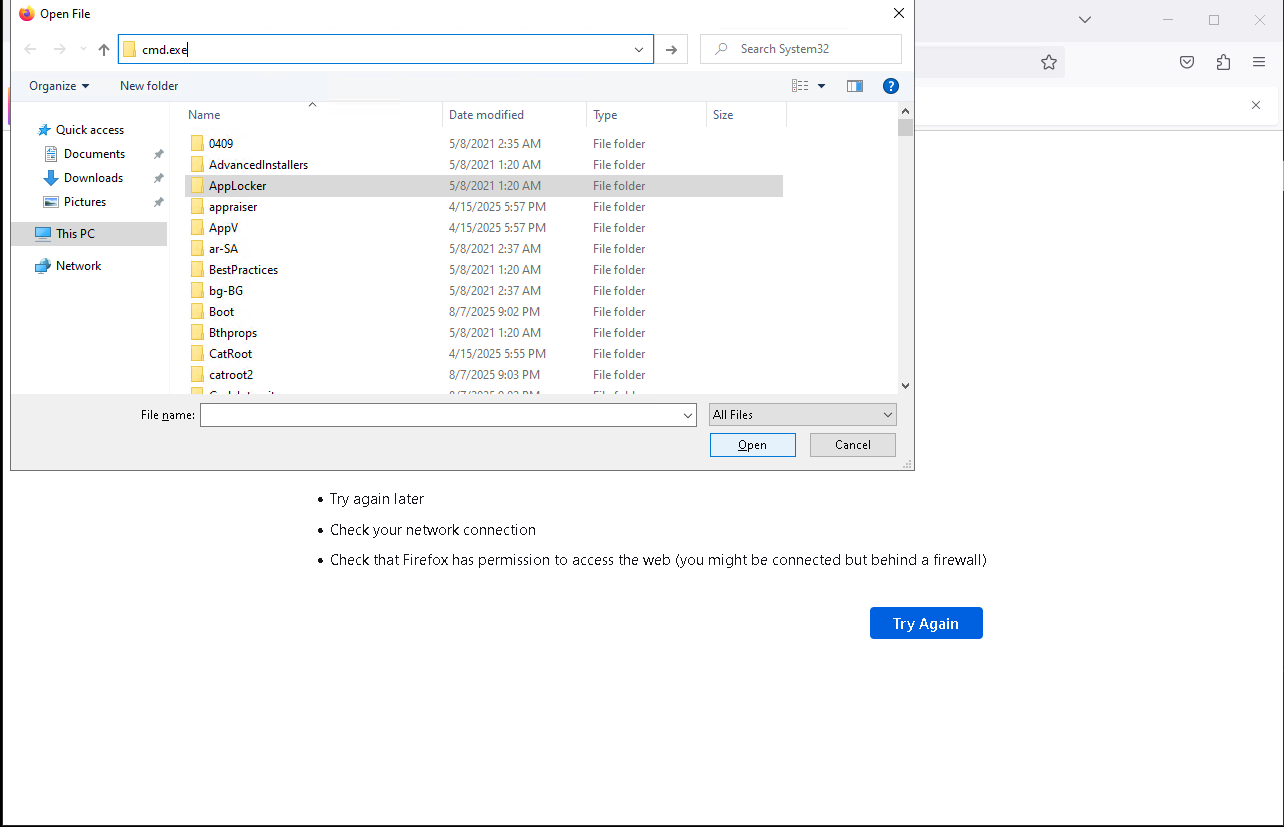
Task: Click the Change your view icon
Action: tap(801, 86)
